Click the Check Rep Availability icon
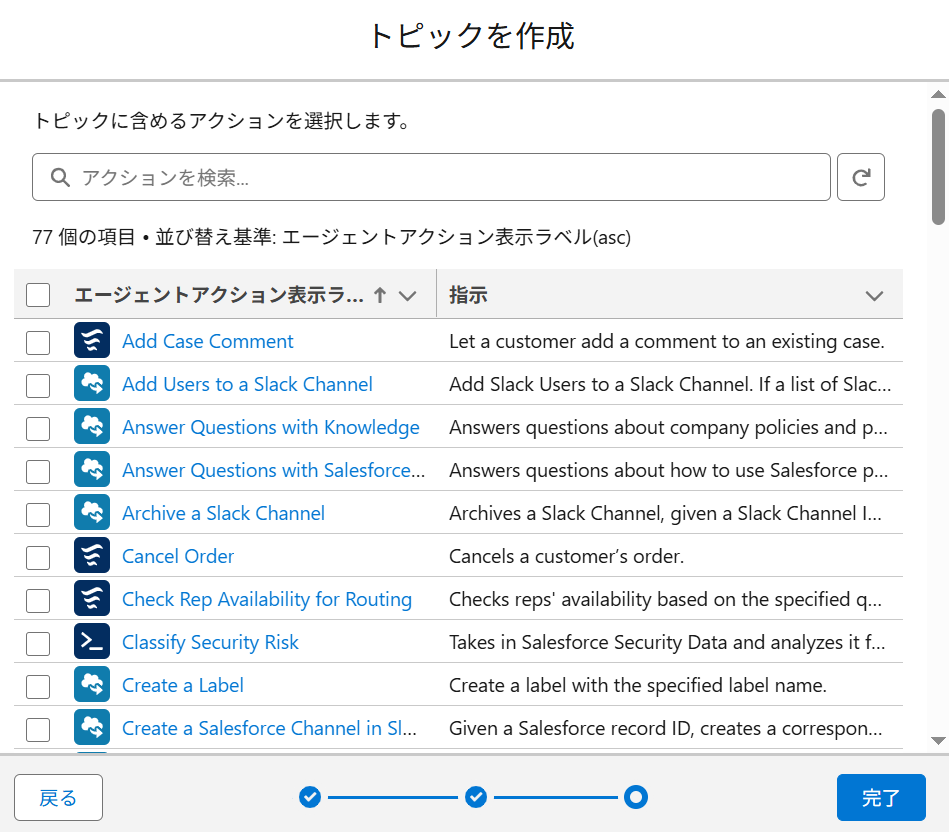This screenshot has width=949, height=832. tap(92, 598)
